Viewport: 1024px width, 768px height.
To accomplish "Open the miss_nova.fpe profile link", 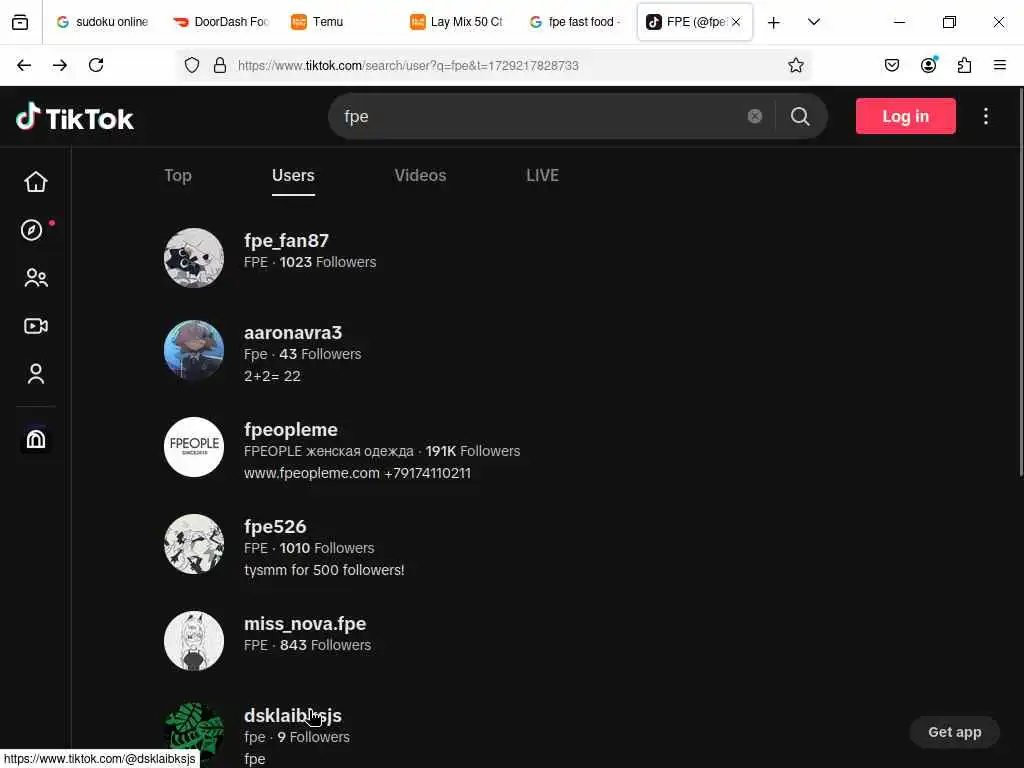I will (305, 624).
